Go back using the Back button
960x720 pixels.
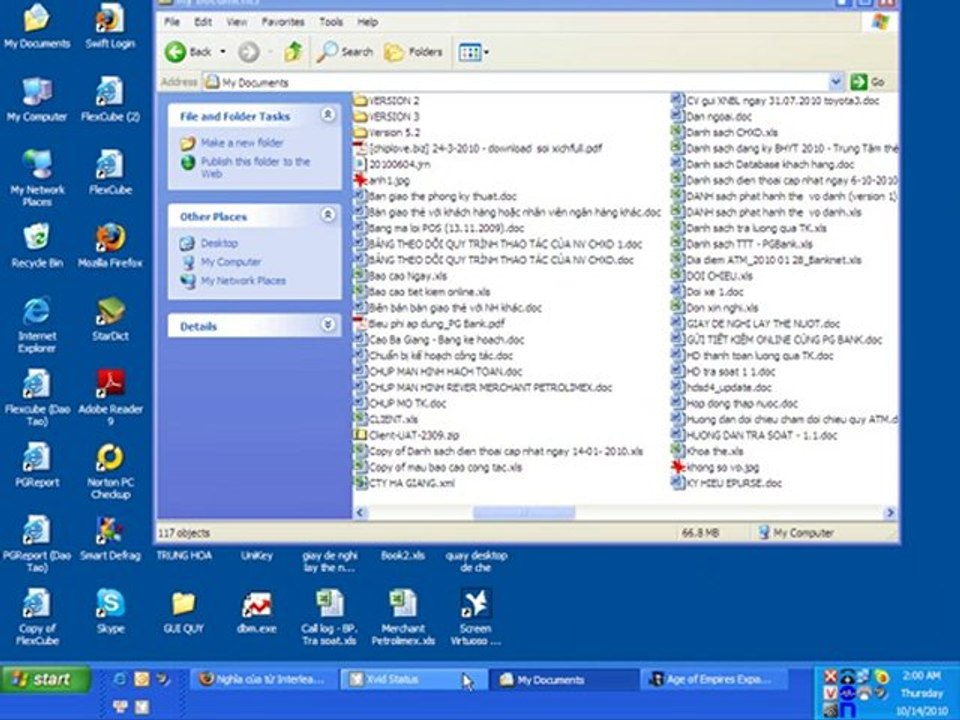(x=188, y=52)
